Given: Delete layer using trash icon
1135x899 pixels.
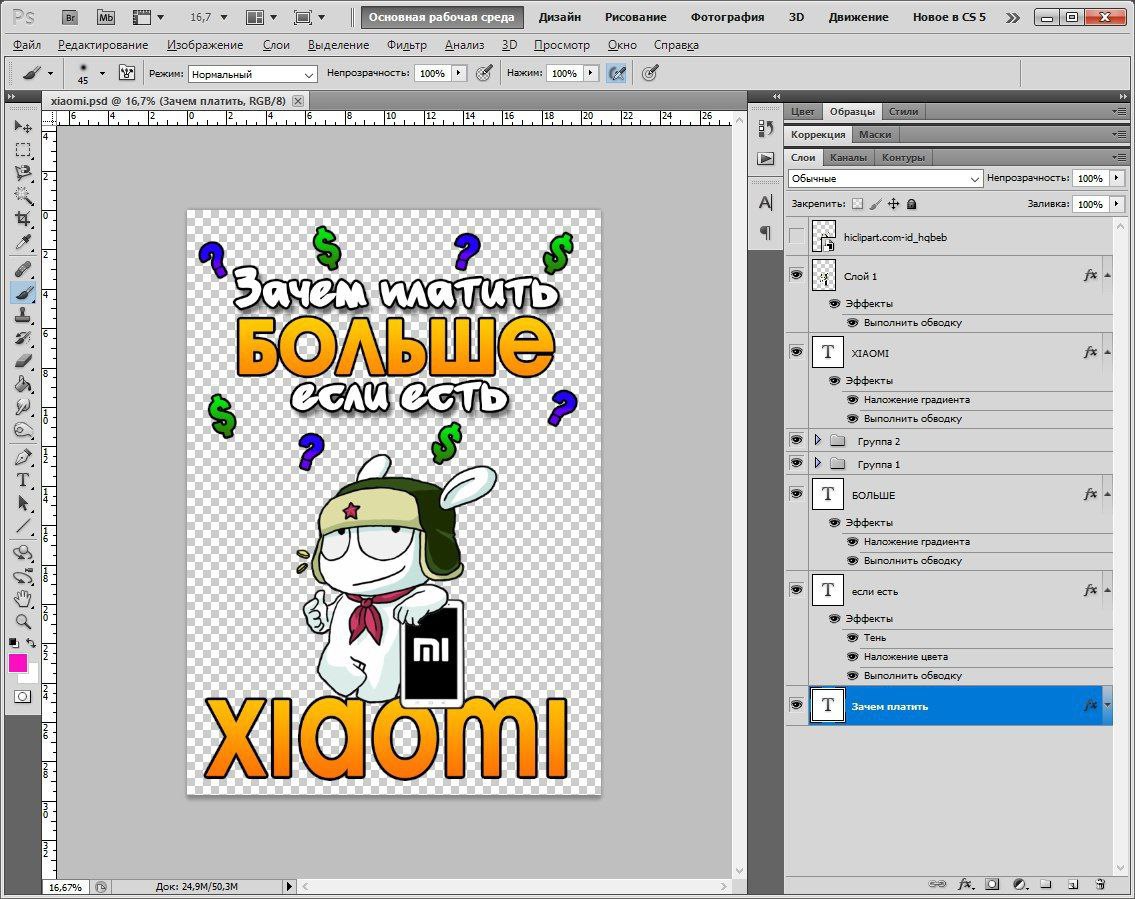Looking at the screenshot, I should coord(1100,884).
